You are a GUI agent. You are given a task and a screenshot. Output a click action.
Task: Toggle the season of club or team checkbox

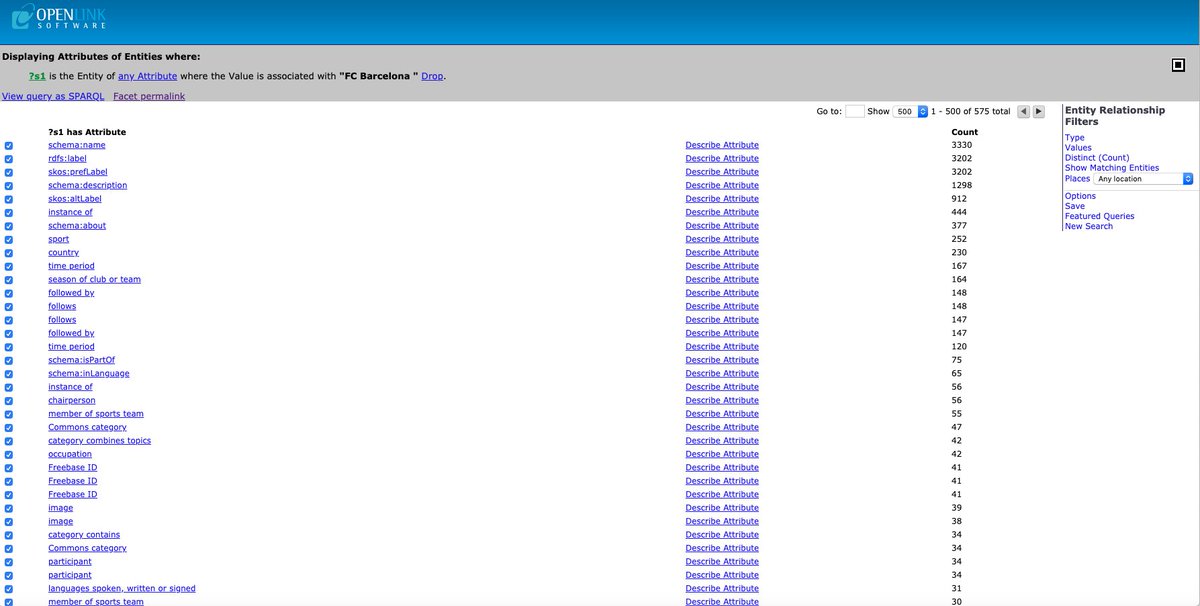[9, 280]
